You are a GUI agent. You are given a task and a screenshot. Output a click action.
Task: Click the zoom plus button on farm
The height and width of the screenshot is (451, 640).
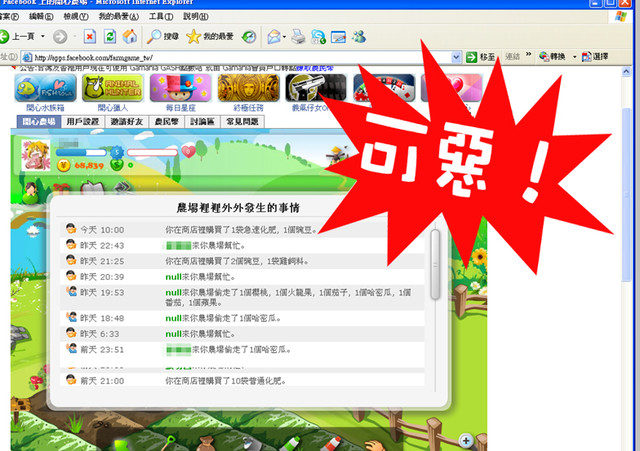click(466, 441)
